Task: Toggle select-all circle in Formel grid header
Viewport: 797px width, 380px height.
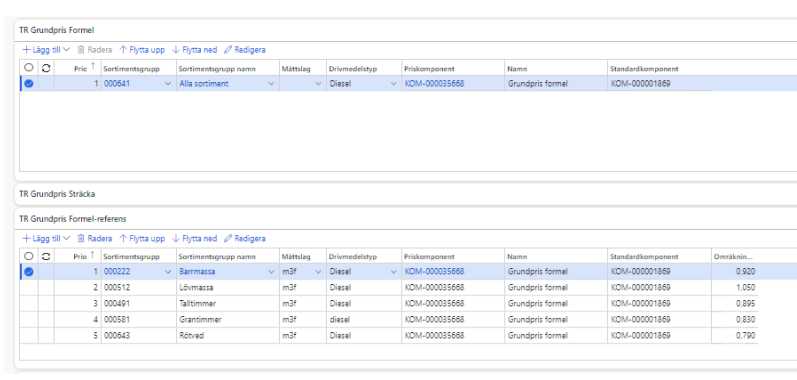Action: [x=29, y=68]
